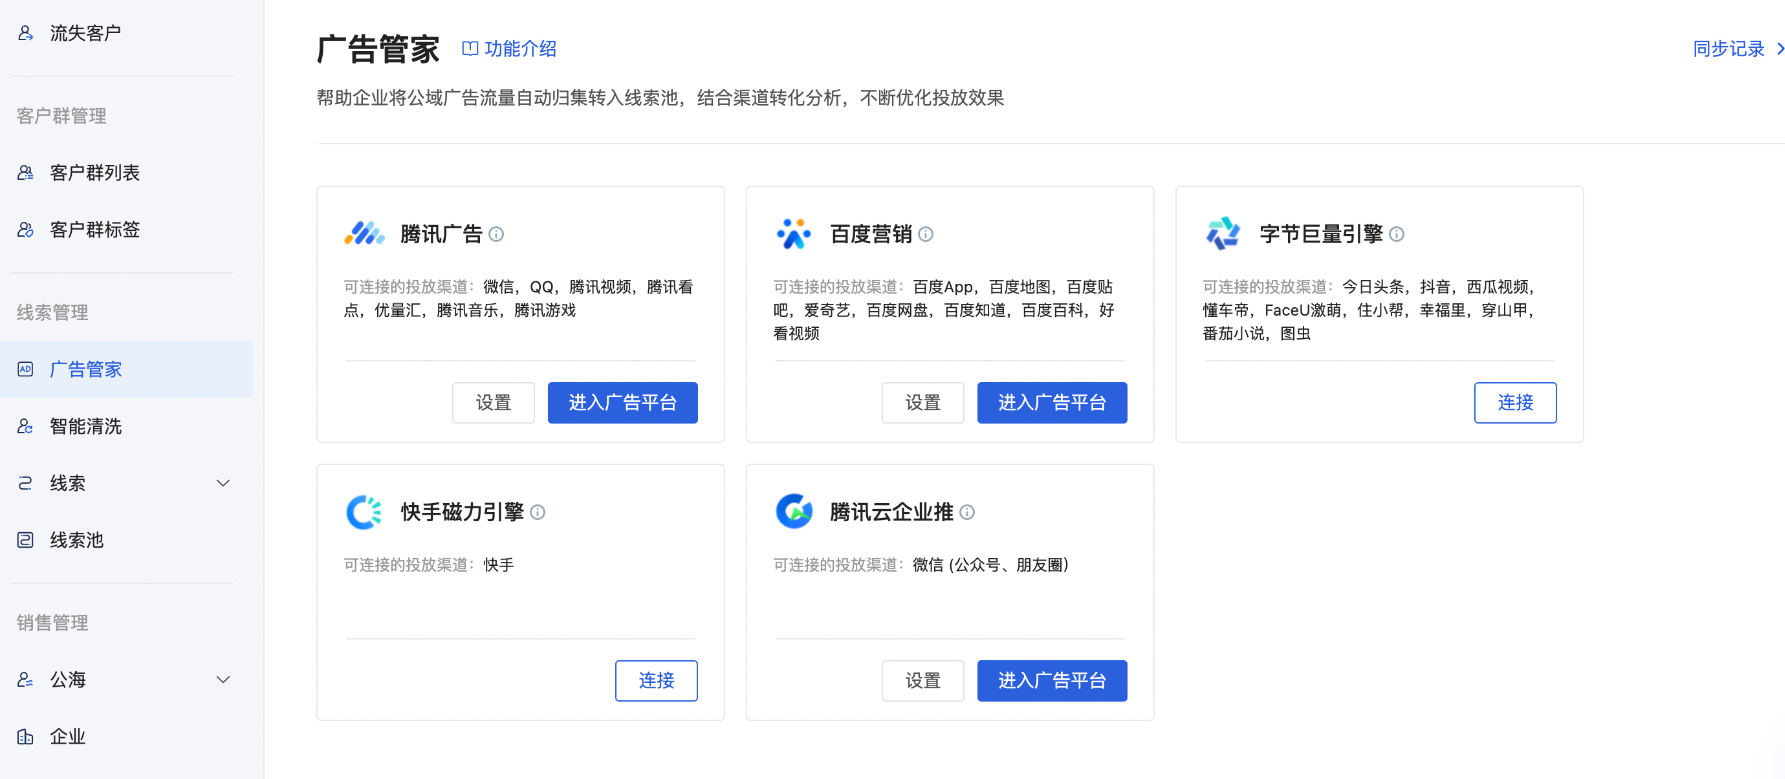Viewport: 1785px width, 779px height.
Task: Connect 字节巨量引擎 with 连接 button
Action: (1515, 403)
